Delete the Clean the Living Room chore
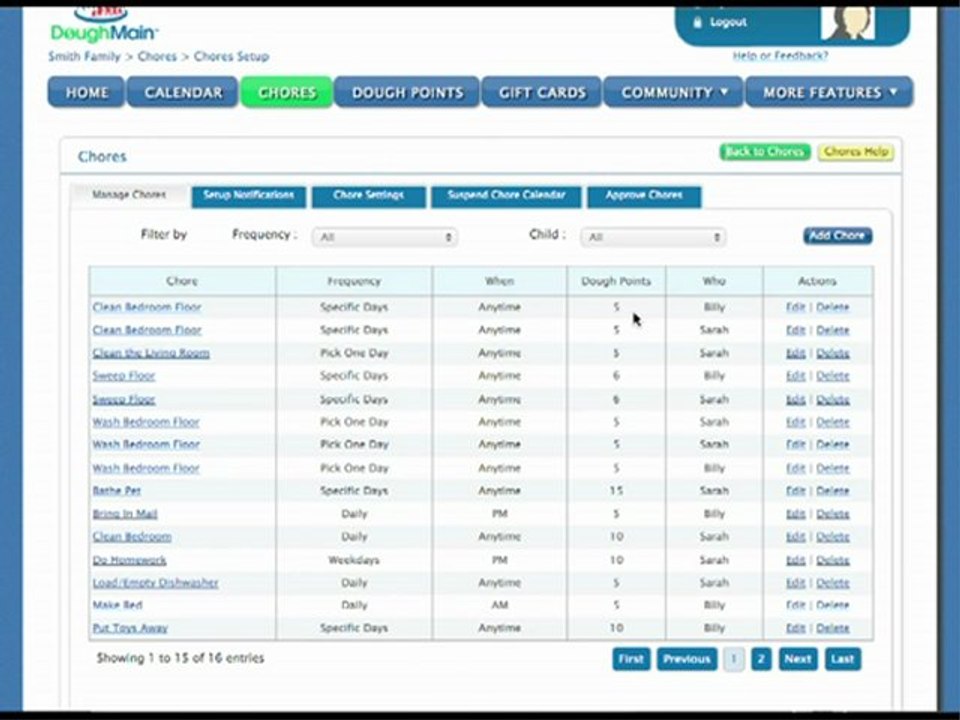Screen dimensions: 960x720 pos(833,353)
